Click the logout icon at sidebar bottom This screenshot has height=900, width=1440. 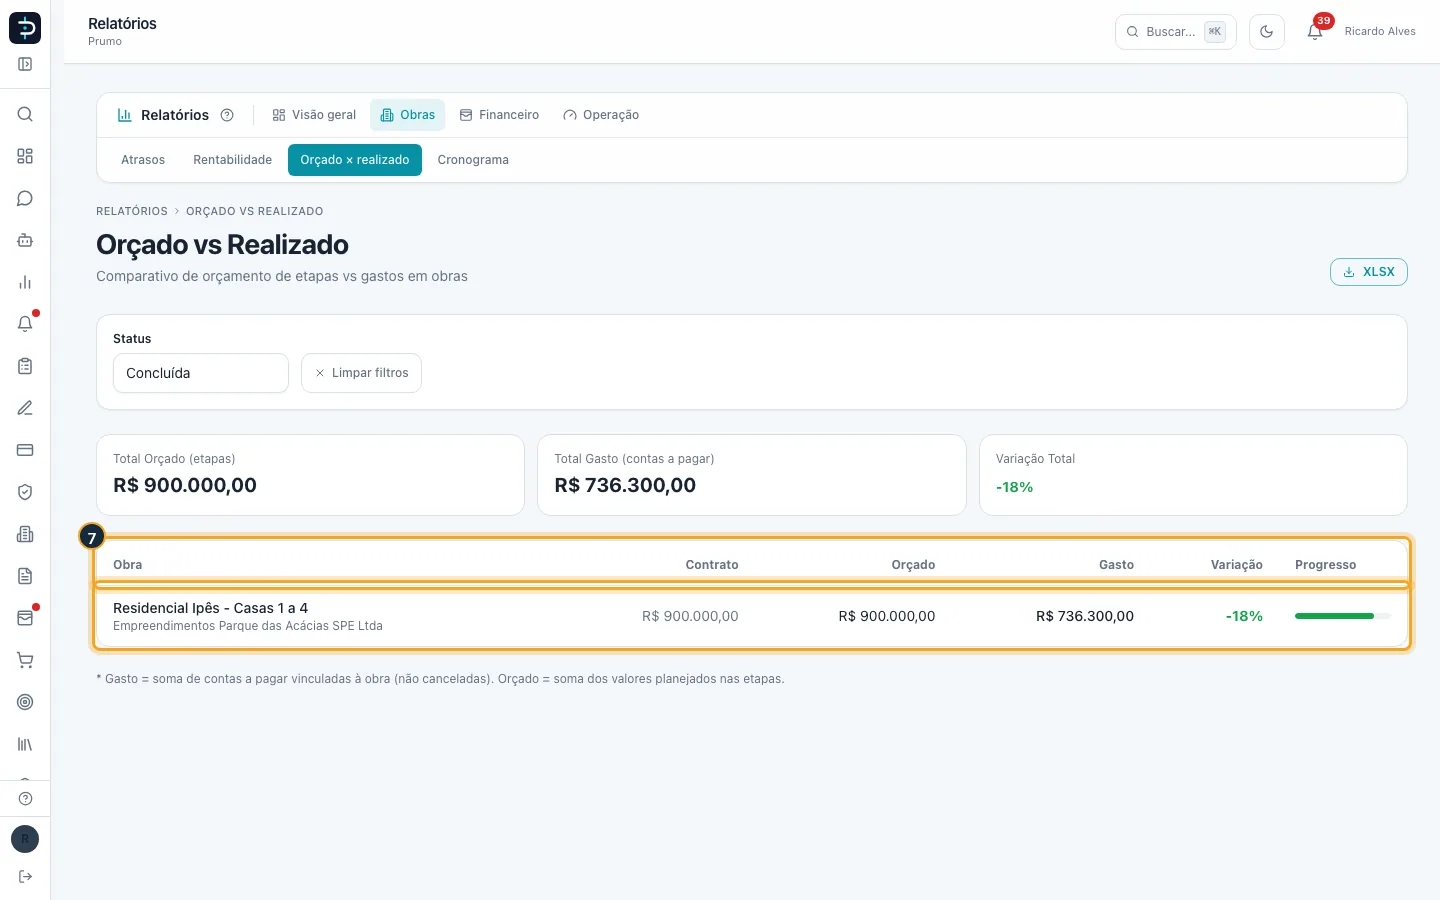click(25, 877)
